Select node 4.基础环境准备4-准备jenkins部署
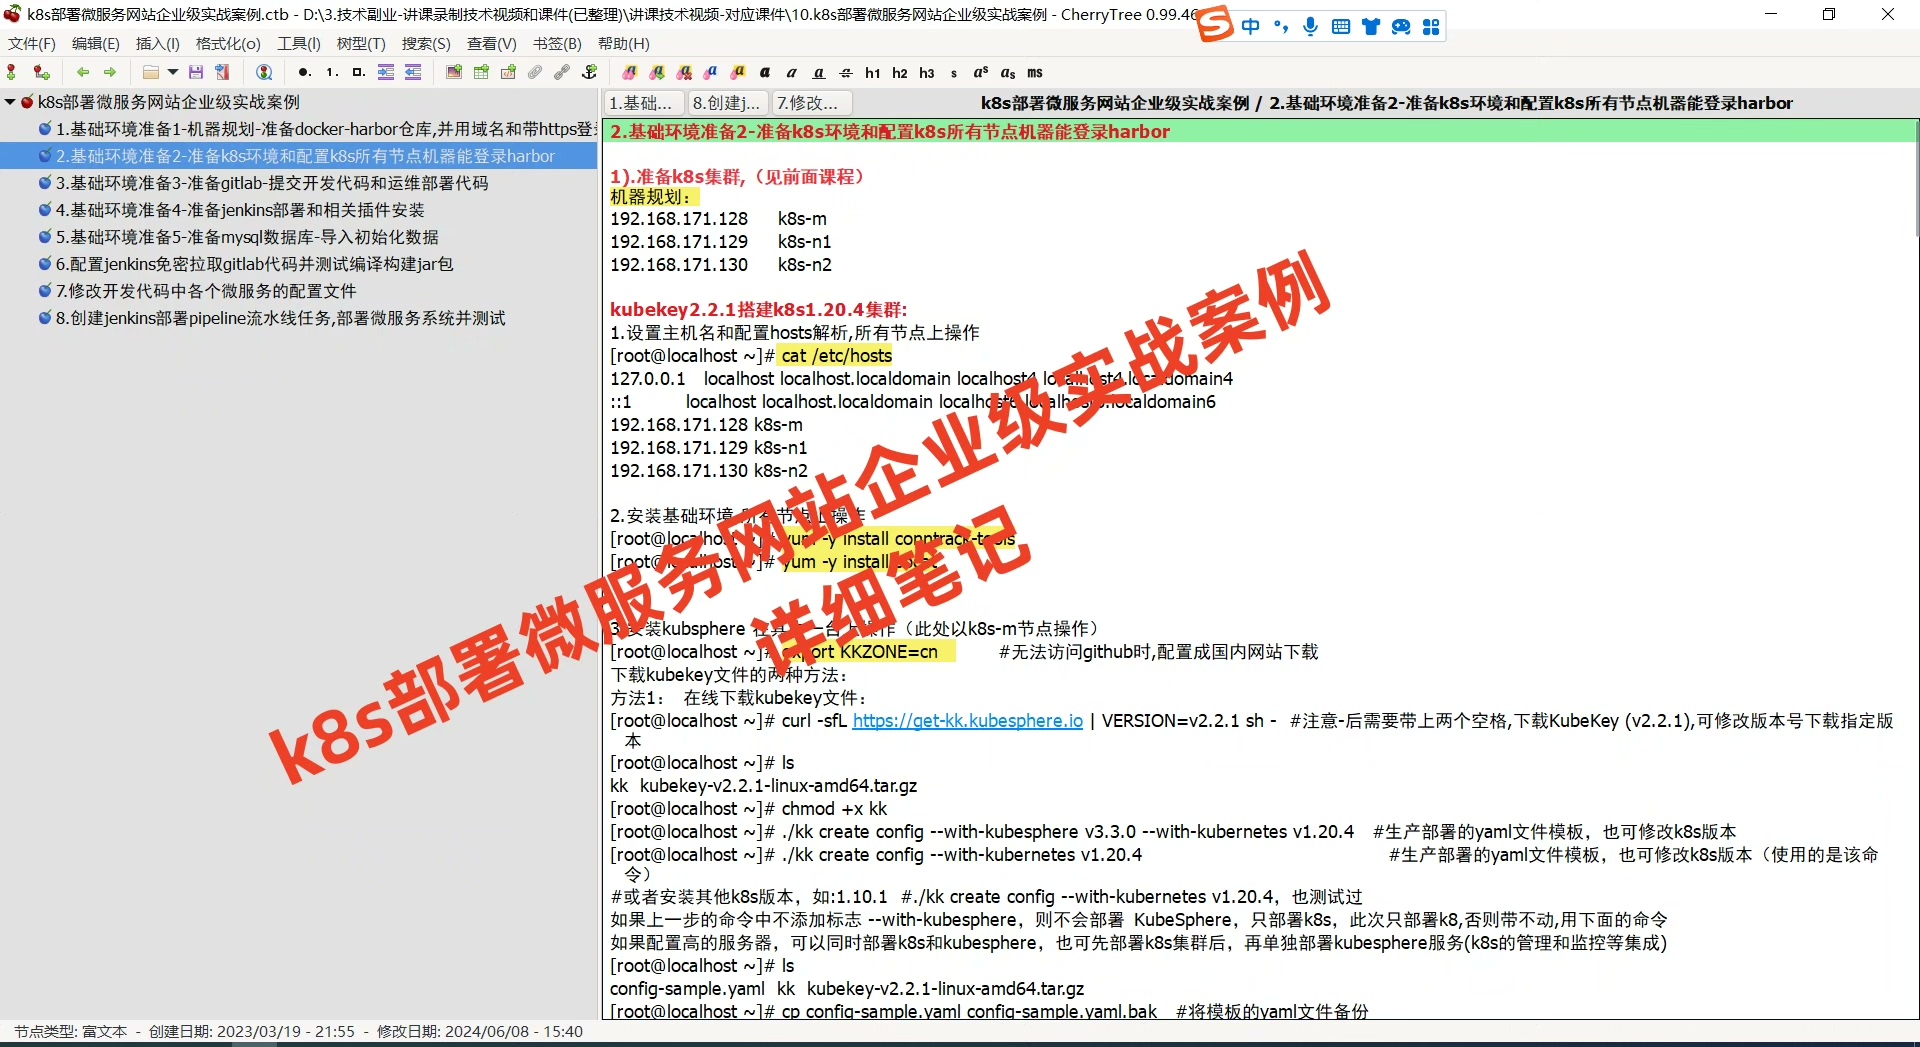Image resolution: width=1920 pixels, height=1047 pixels. point(232,210)
